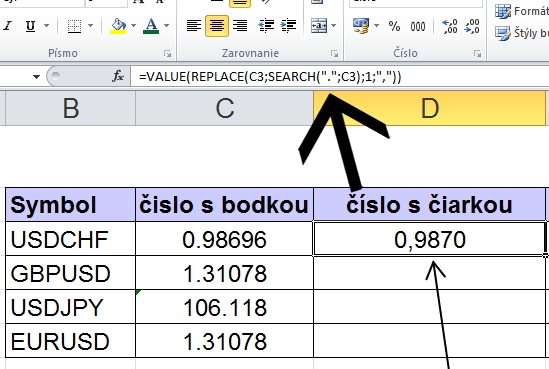Screen dimensions: 549x369
Task: Click the insert function fx button
Action: pos(118,76)
